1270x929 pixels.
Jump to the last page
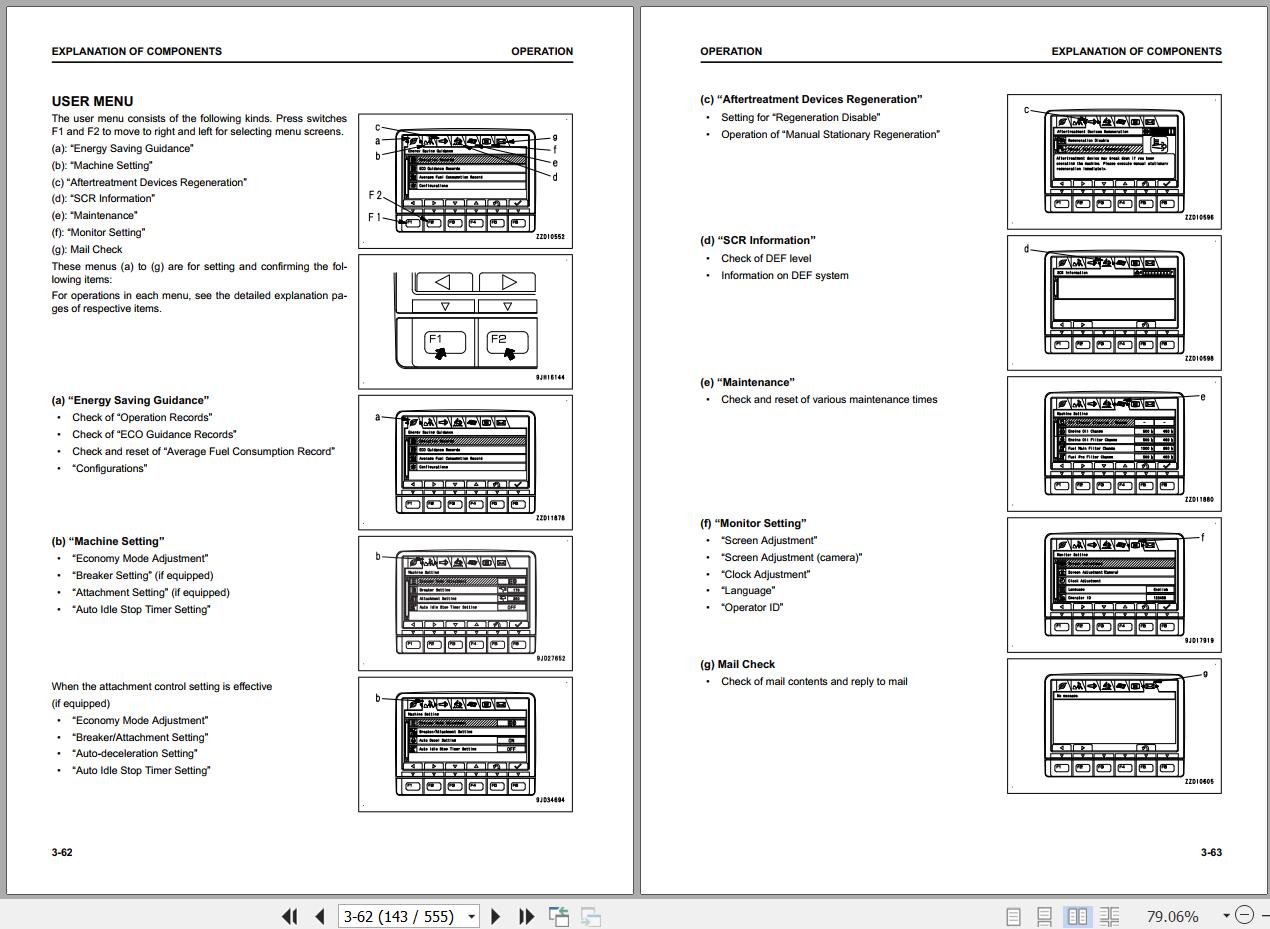526,916
